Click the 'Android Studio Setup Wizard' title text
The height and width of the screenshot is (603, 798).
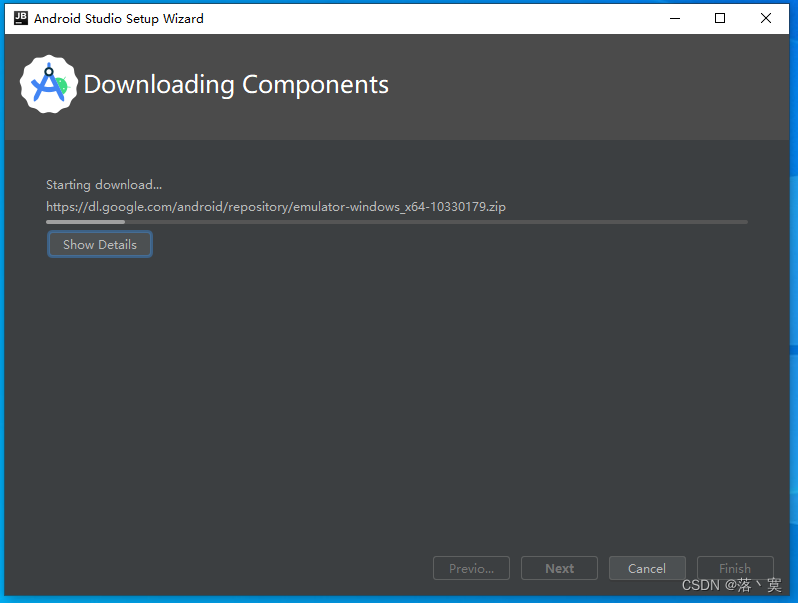point(119,19)
